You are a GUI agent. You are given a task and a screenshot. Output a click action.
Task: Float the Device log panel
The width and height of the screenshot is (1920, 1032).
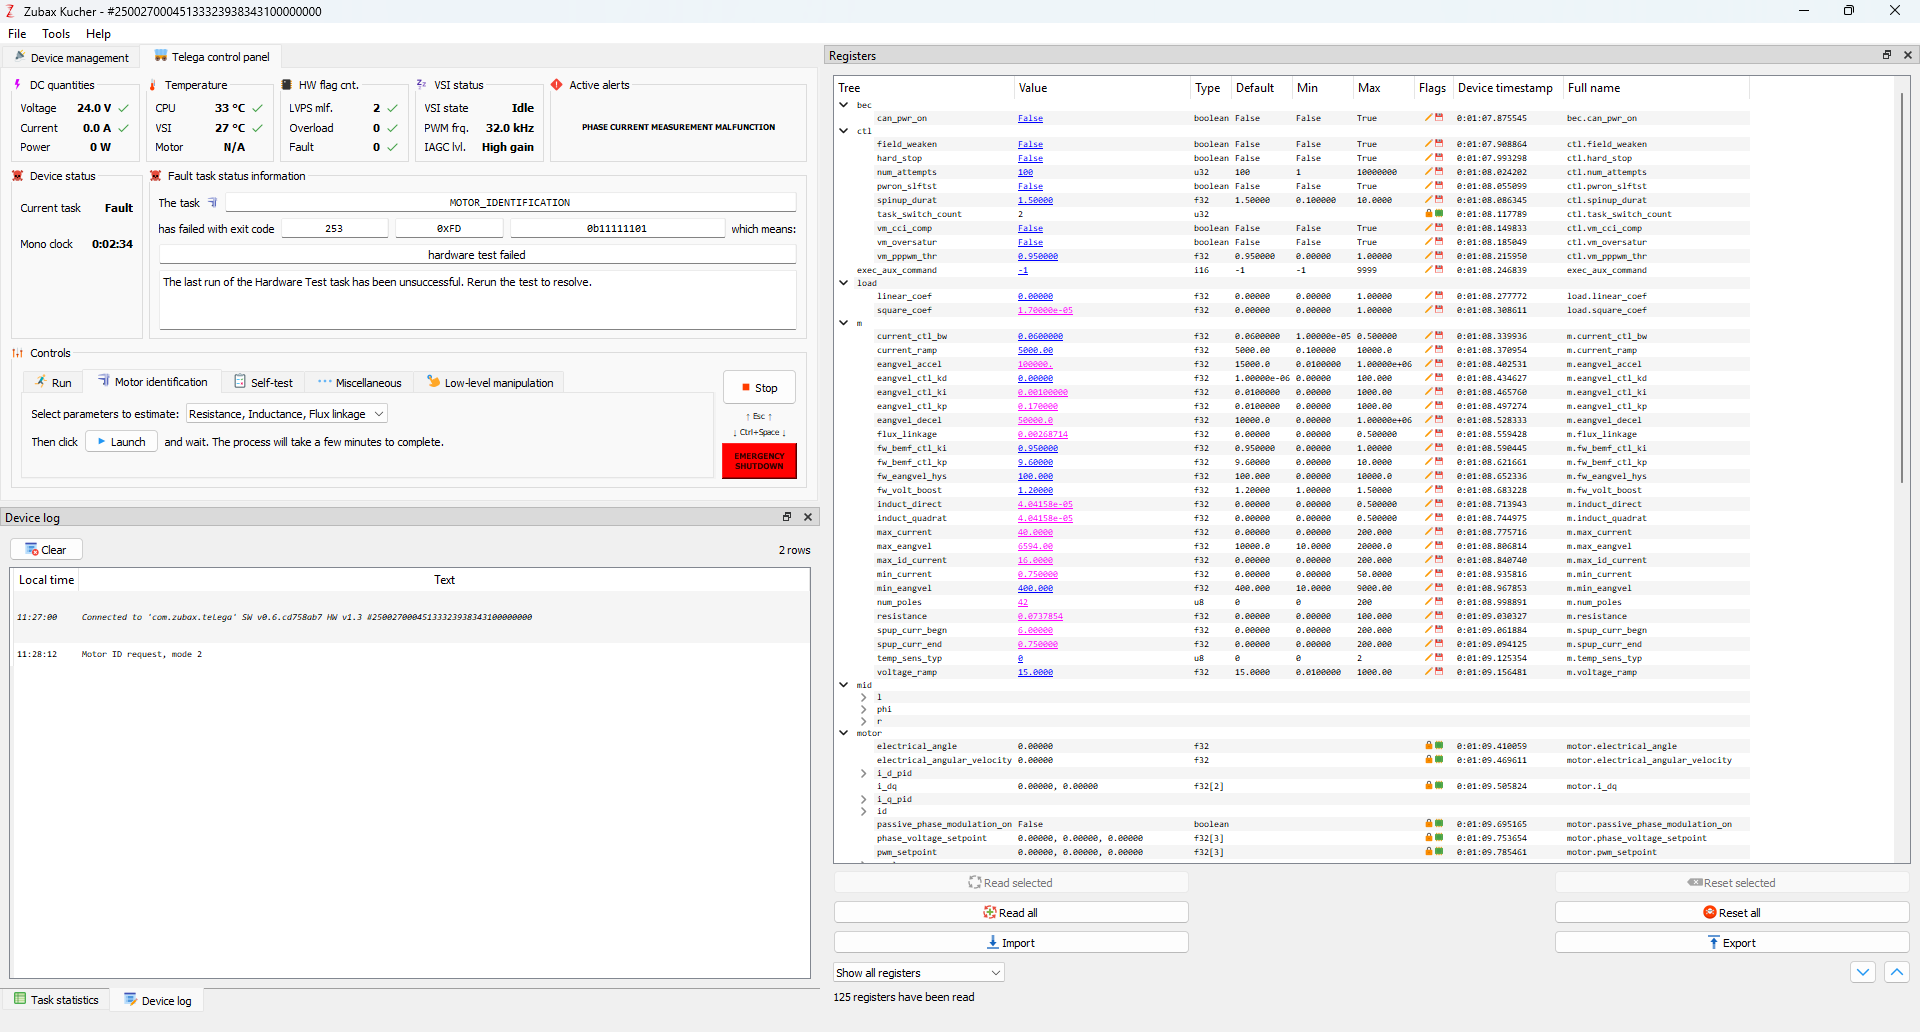click(x=786, y=517)
